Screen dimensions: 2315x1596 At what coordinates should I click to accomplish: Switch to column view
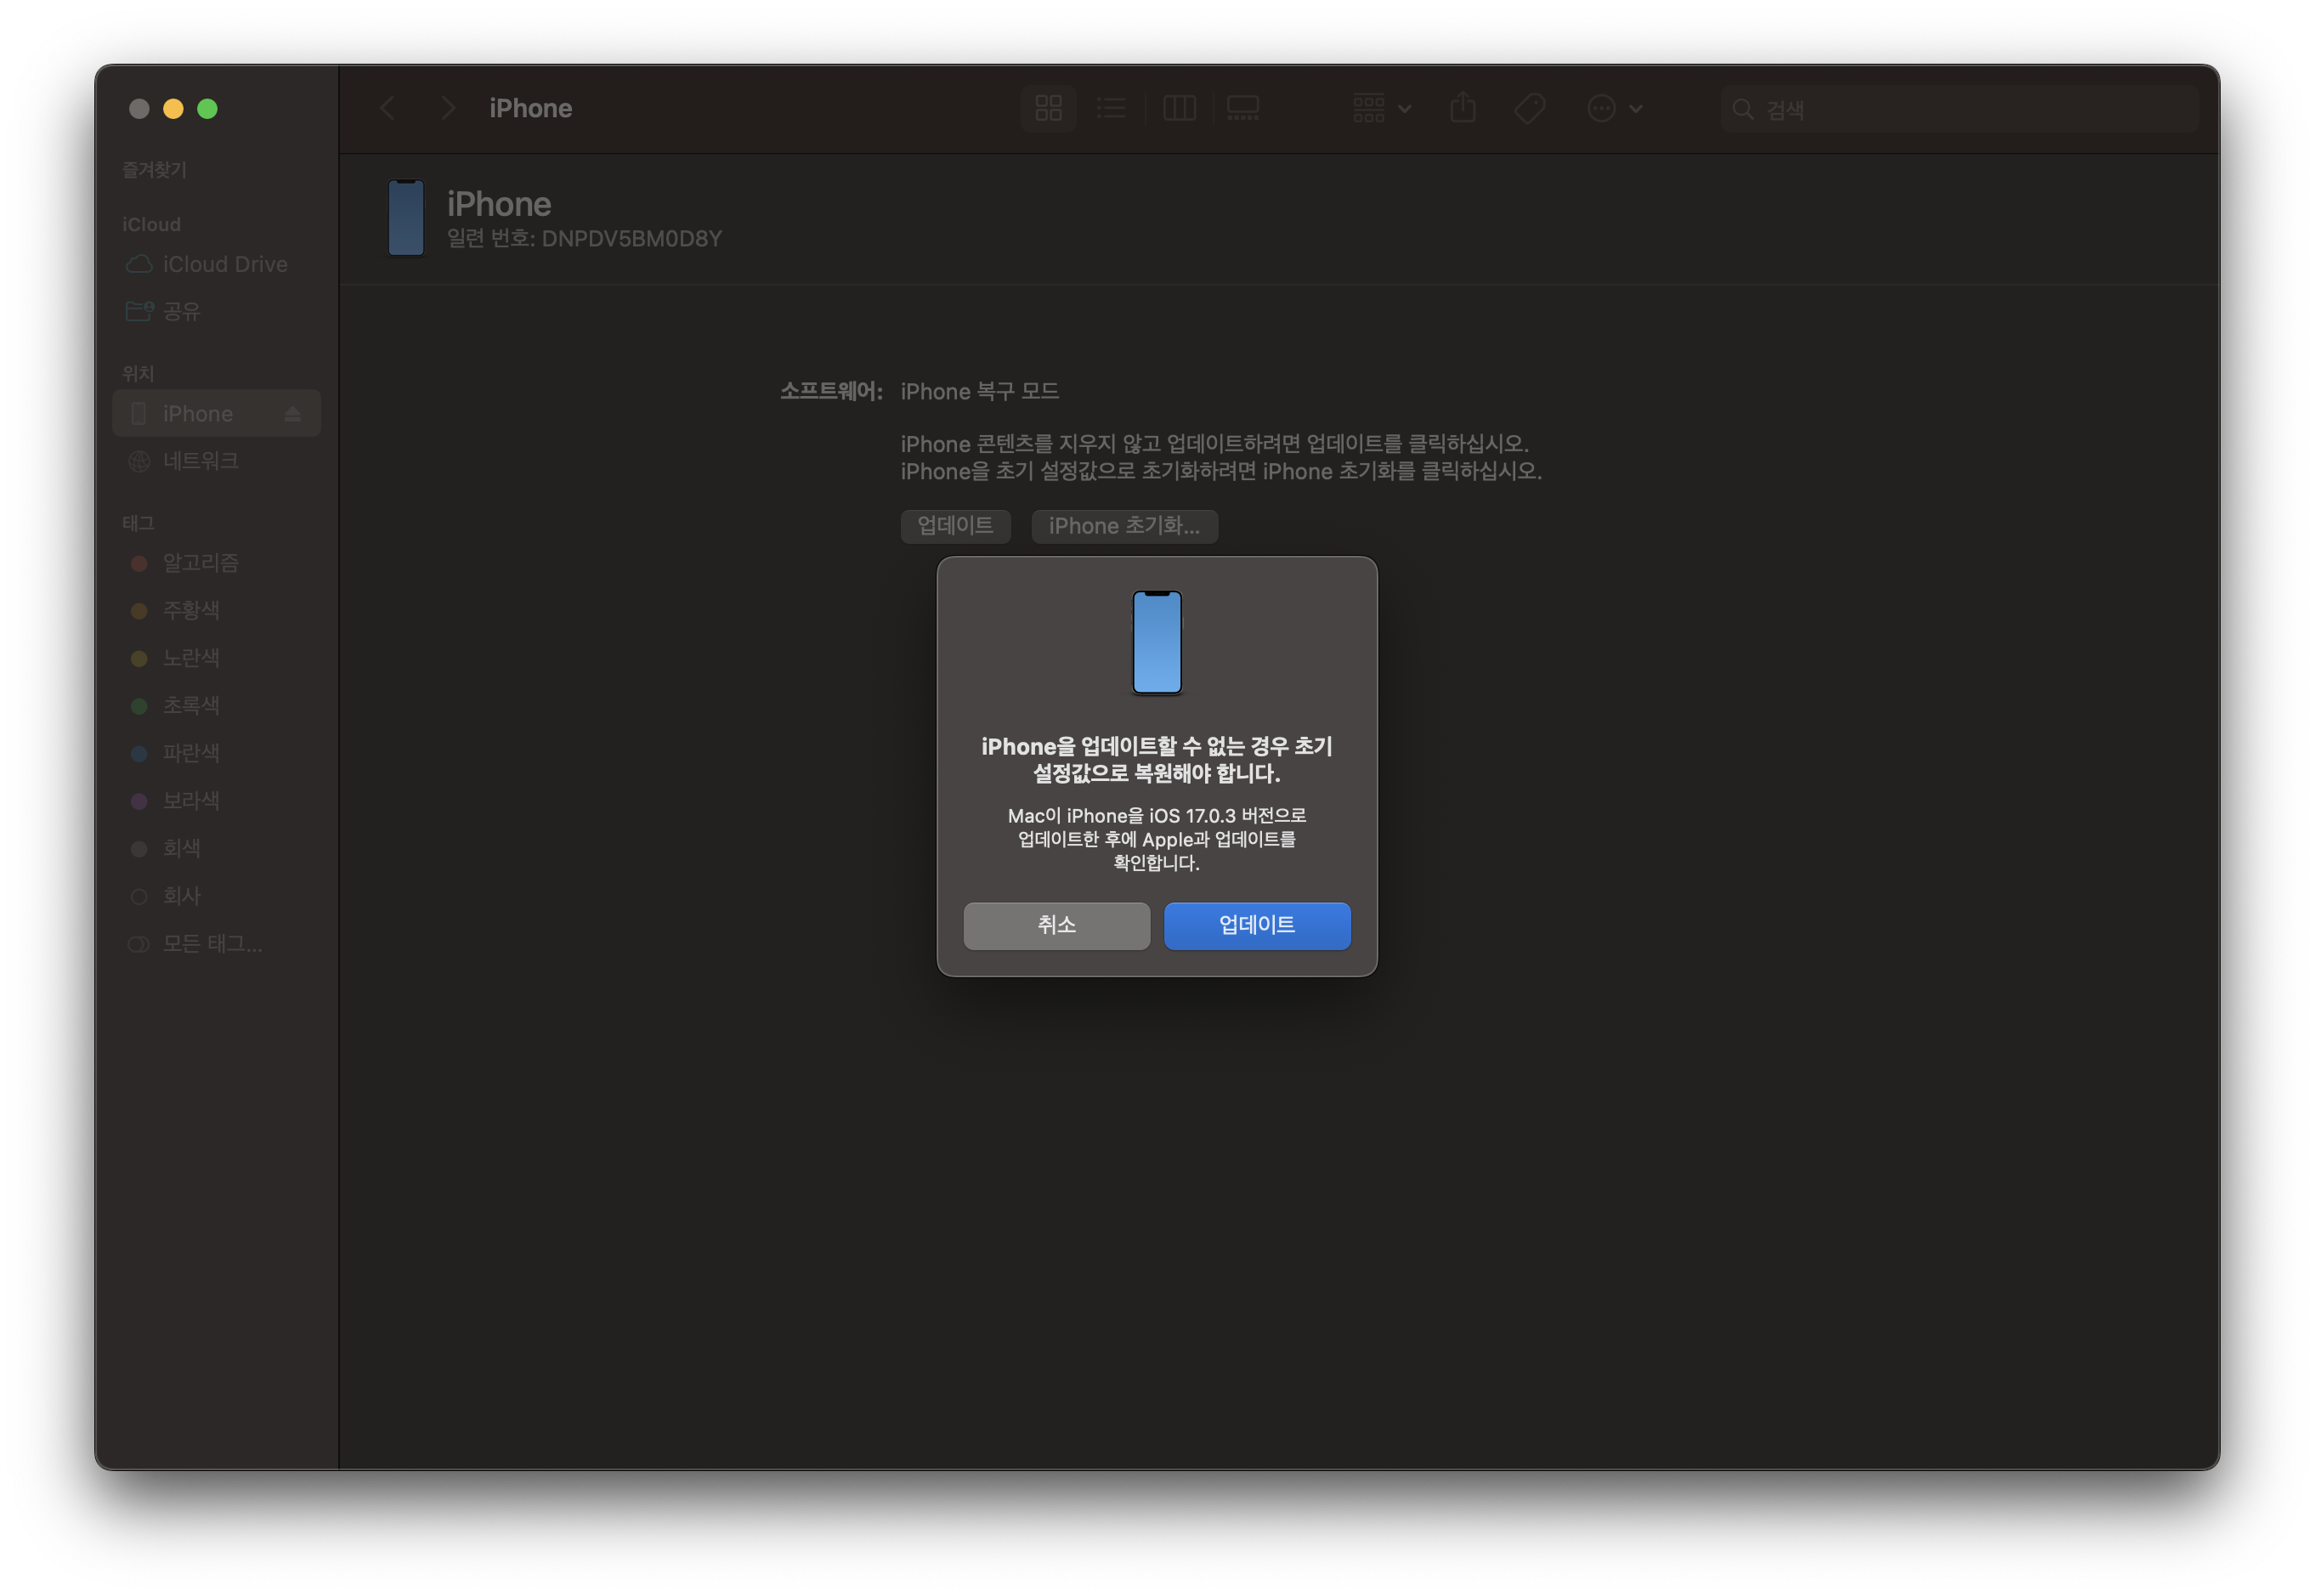coord(1179,108)
